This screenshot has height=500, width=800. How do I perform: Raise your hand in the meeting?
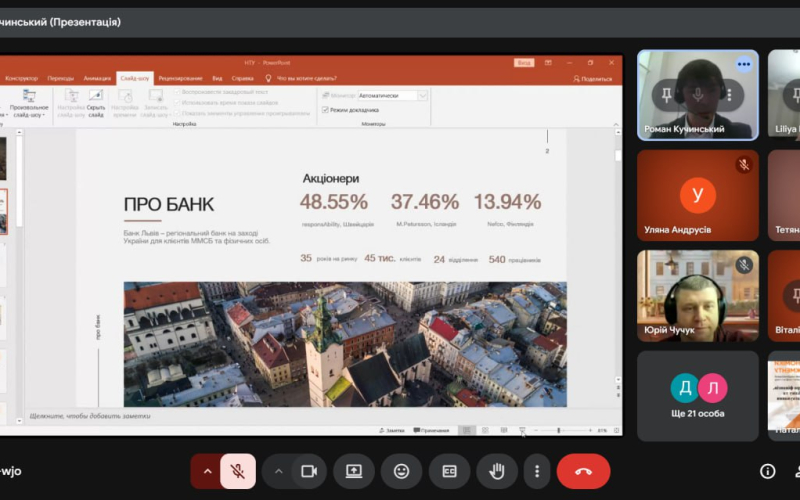point(496,471)
